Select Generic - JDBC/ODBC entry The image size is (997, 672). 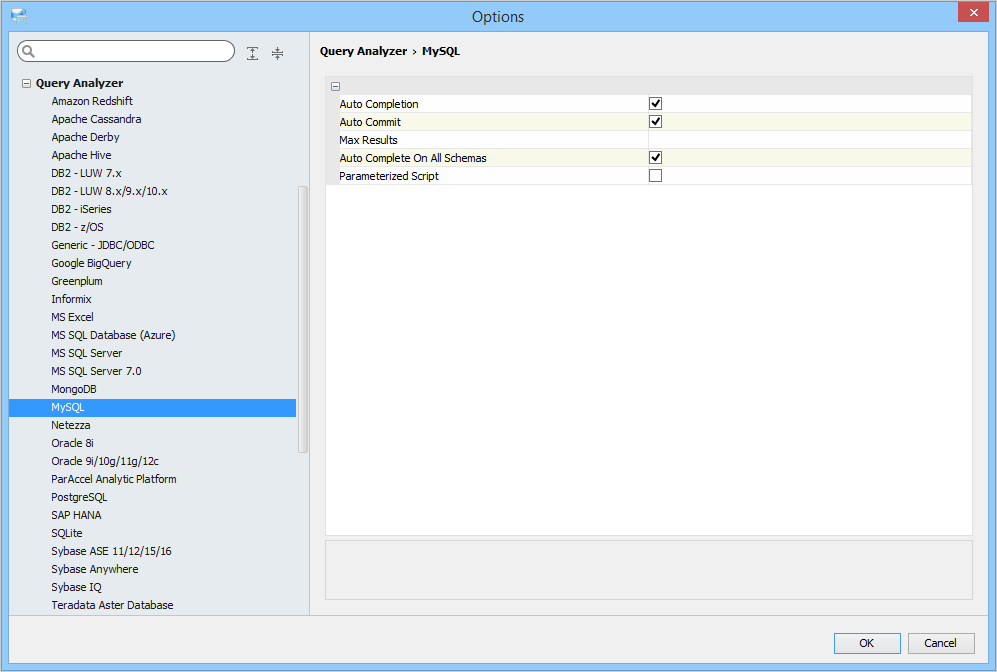103,245
